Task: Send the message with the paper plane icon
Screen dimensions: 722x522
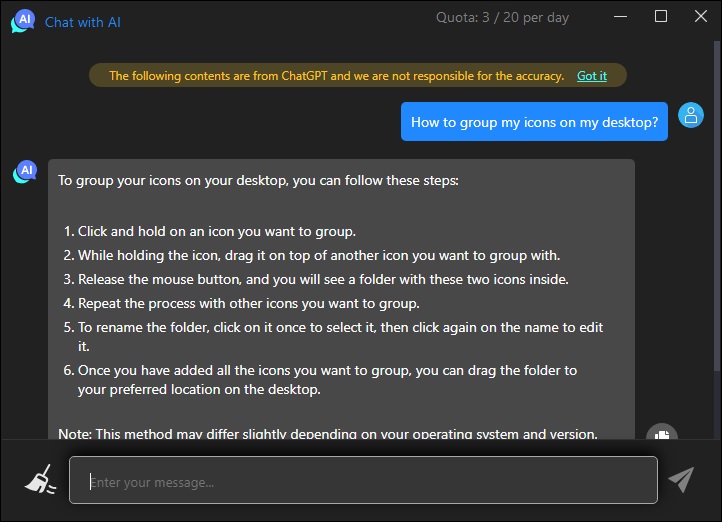Action: (681, 479)
